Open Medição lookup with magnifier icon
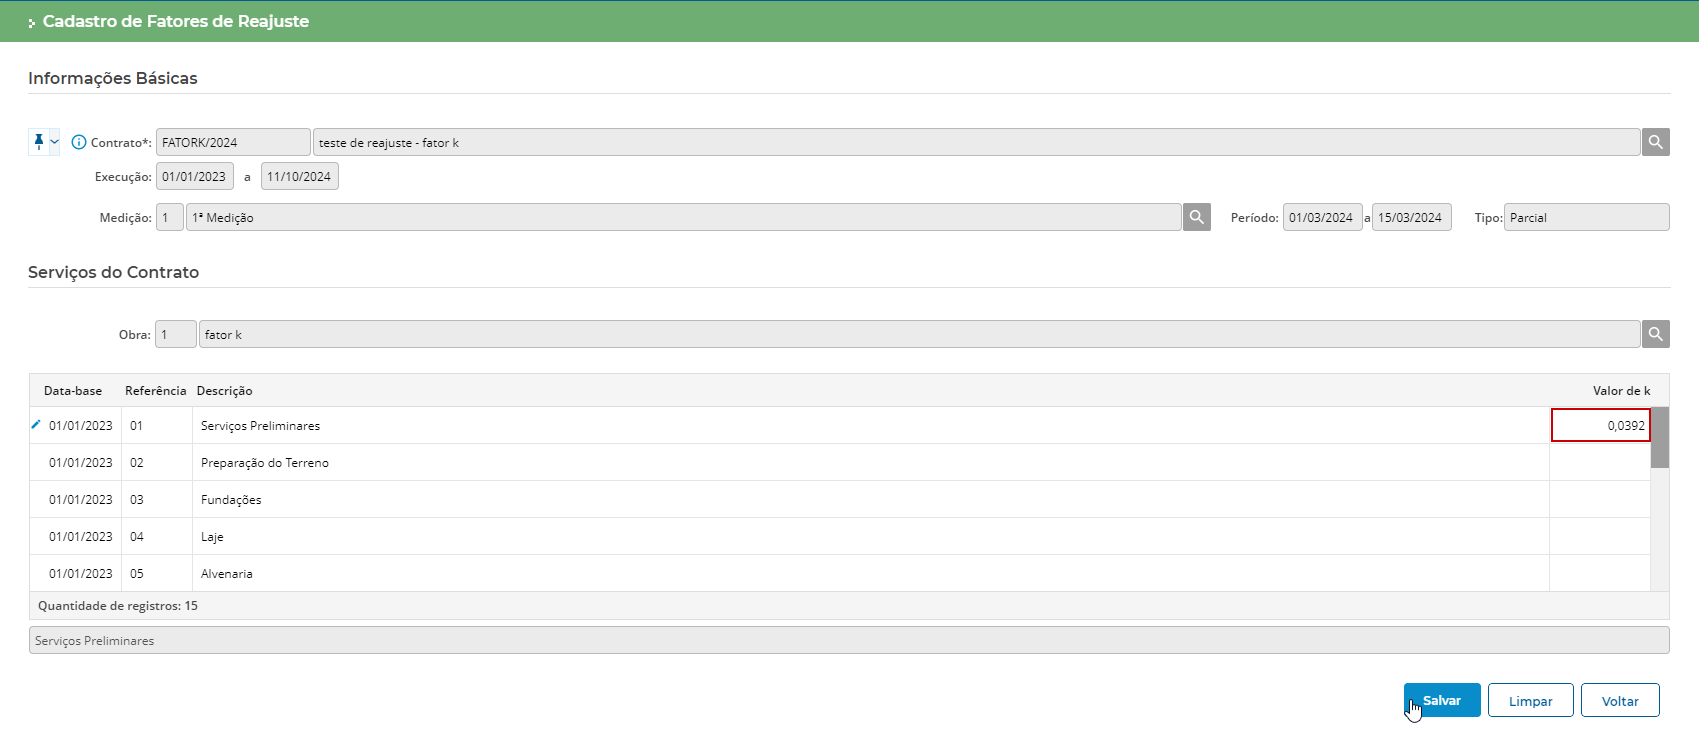The image size is (1699, 745). [x=1196, y=217]
